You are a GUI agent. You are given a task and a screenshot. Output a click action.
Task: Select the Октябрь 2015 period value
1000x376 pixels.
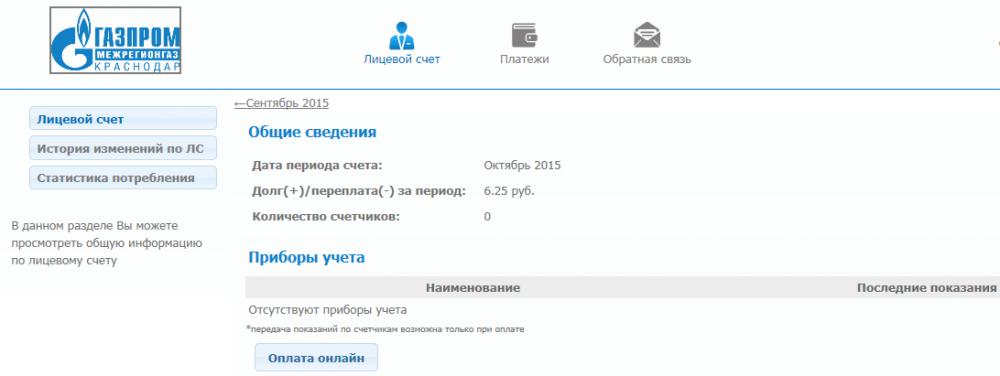click(x=522, y=166)
